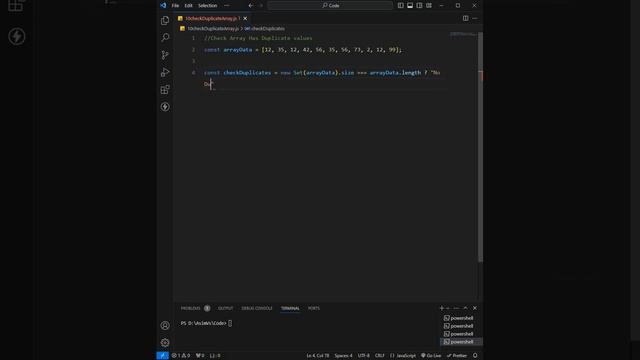This screenshot has height=360, width=640.
Task: Split the editor to the right
Action: pos(465,18)
